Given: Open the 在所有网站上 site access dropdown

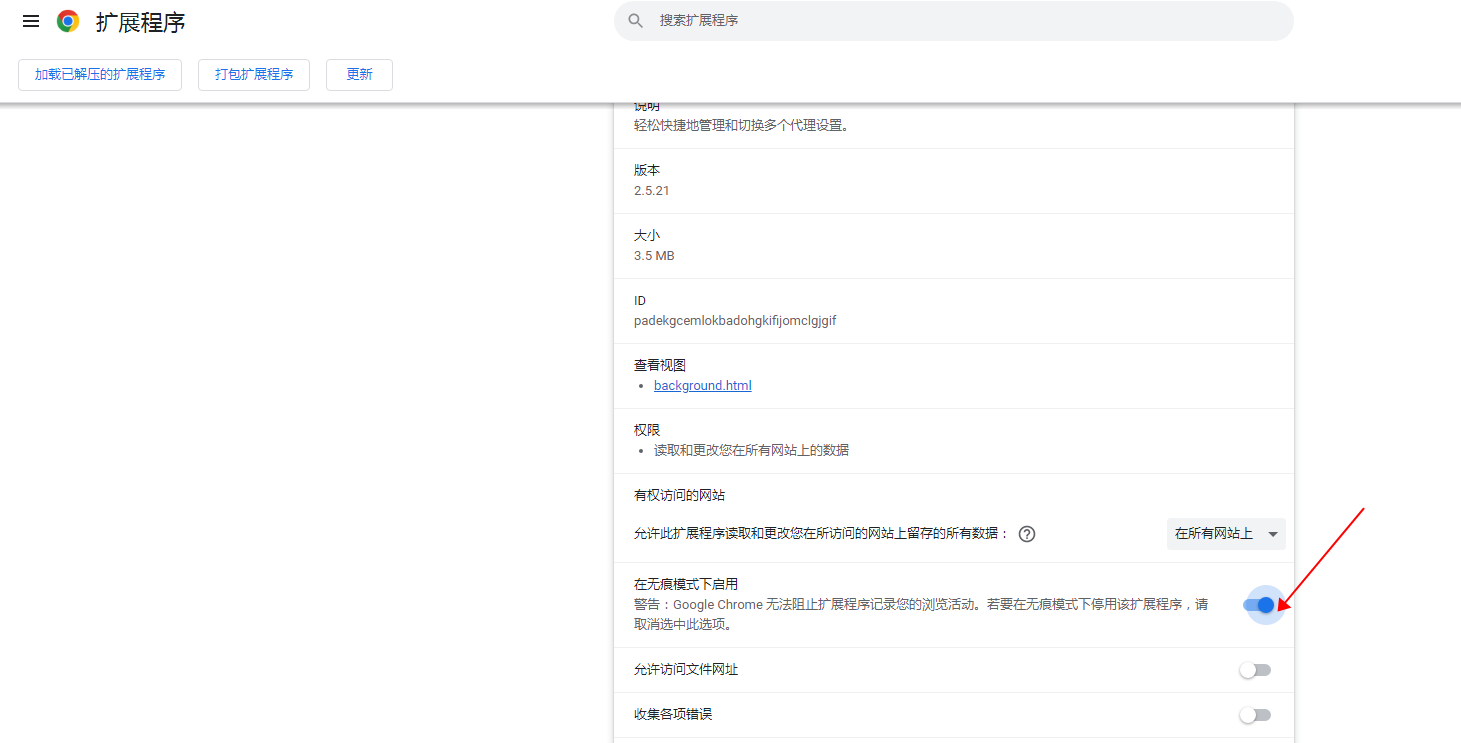Looking at the screenshot, I should click(x=1226, y=534).
